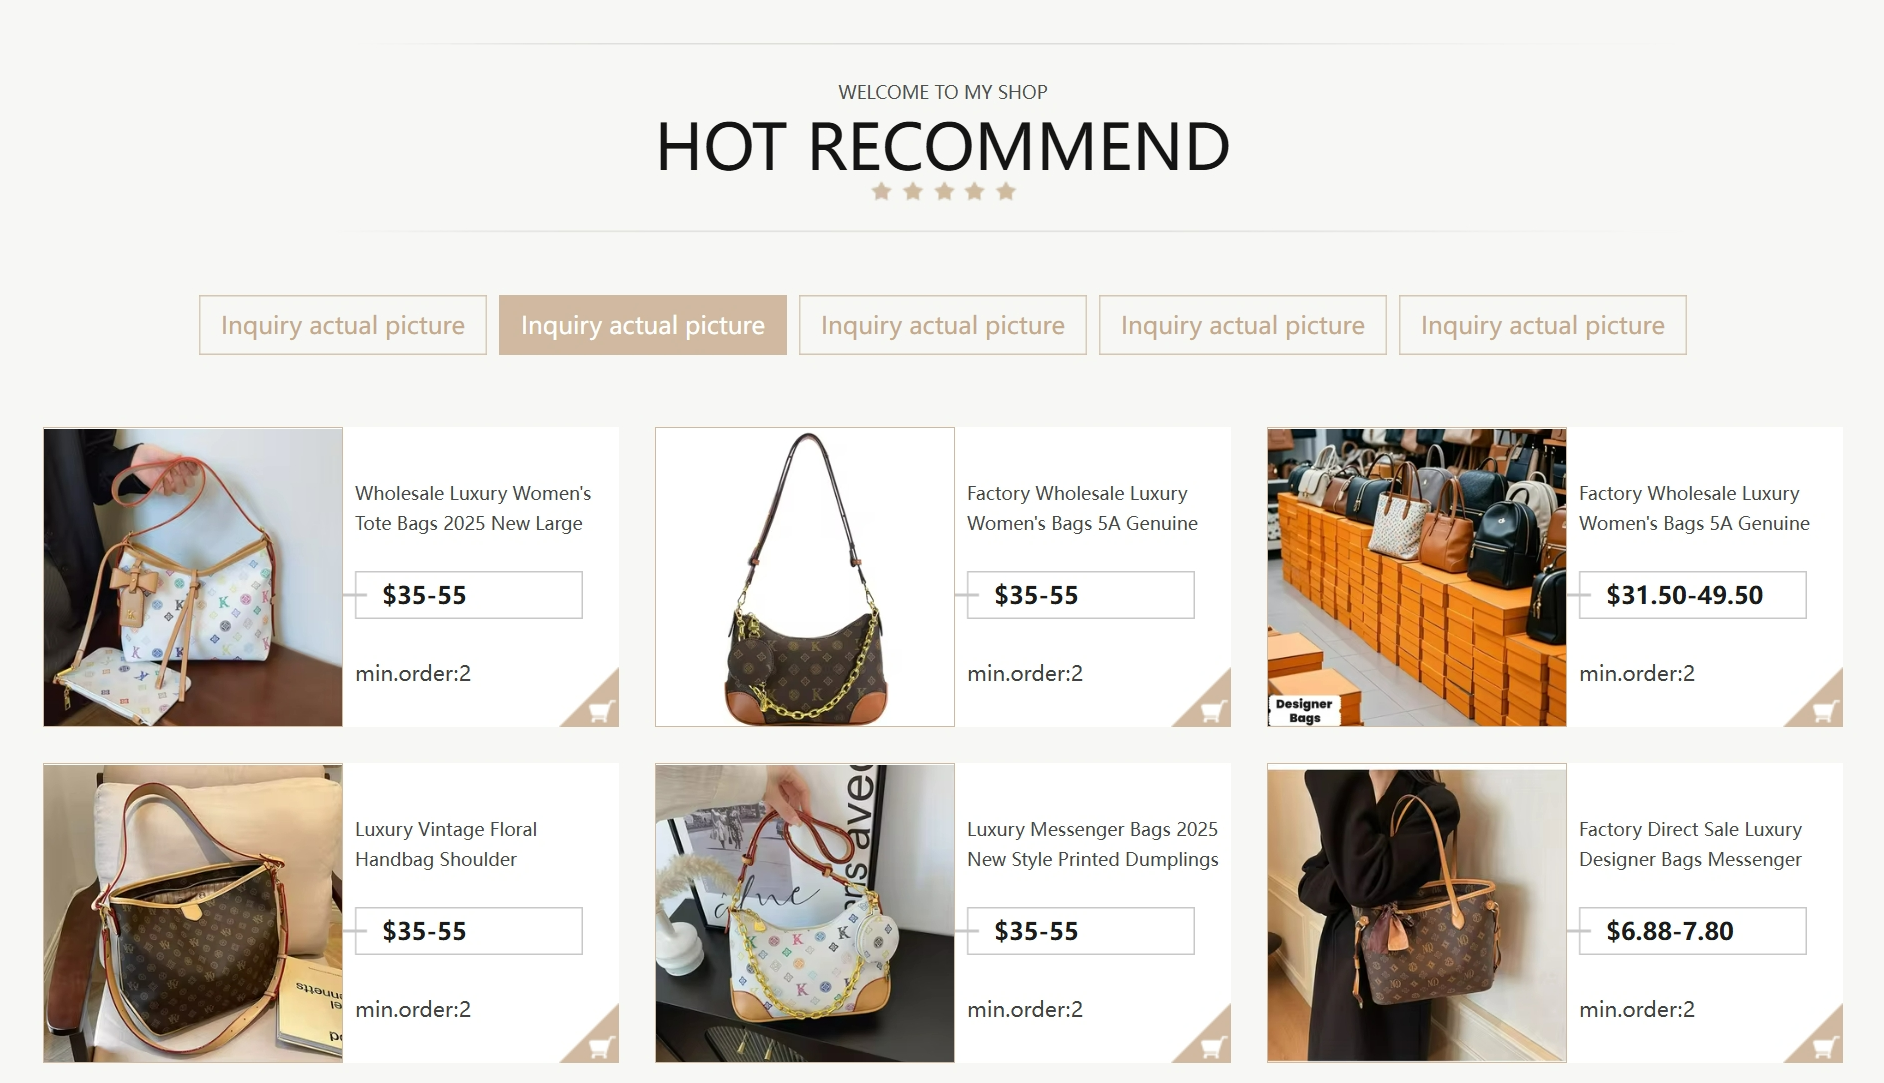1884x1083 pixels.
Task: Click the $6.88-7.80 price box
Action: [1693, 931]
